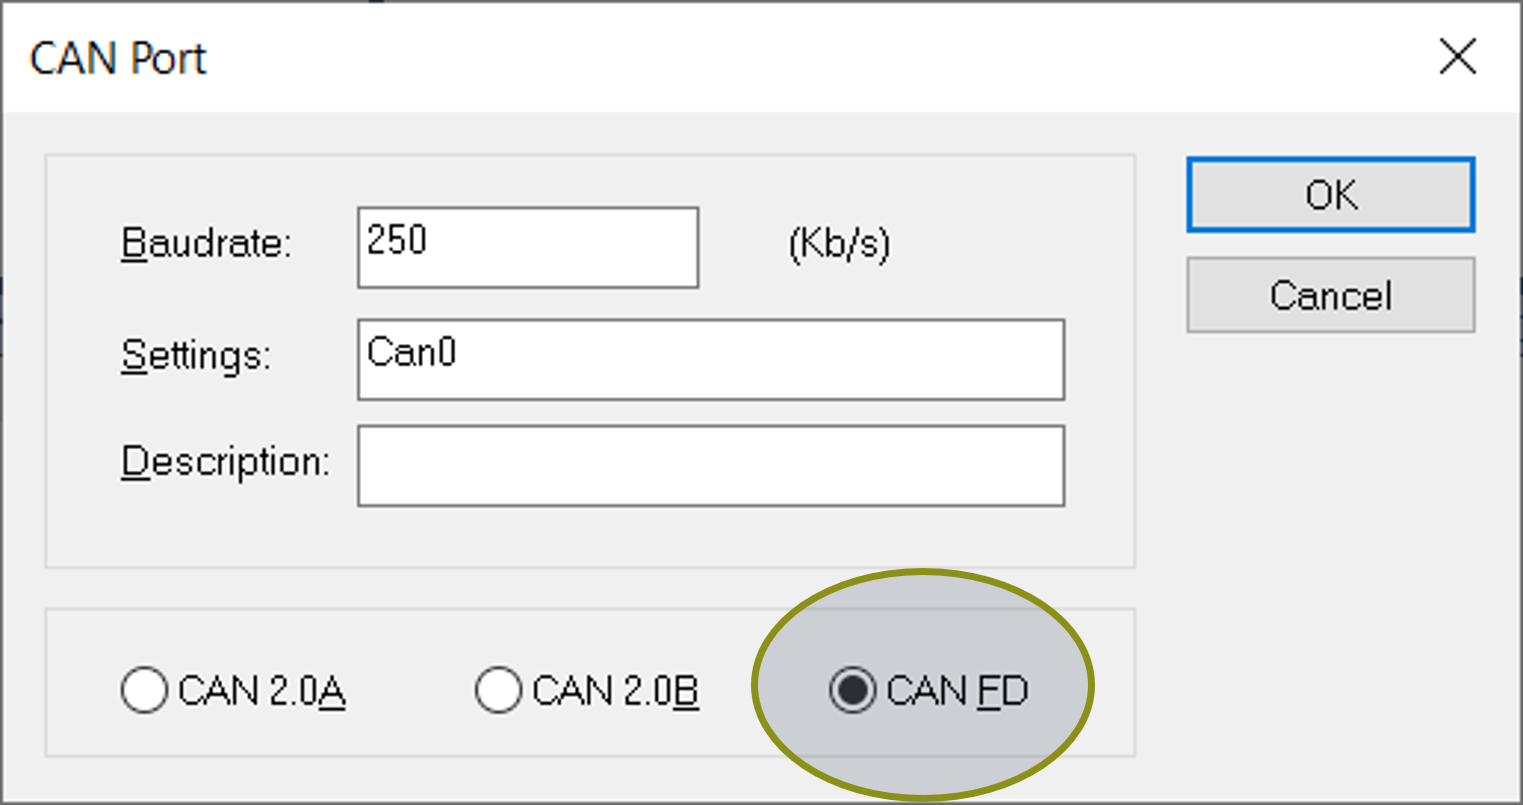Click the empty Description field

pyautogui.click(x=710, y=466)
